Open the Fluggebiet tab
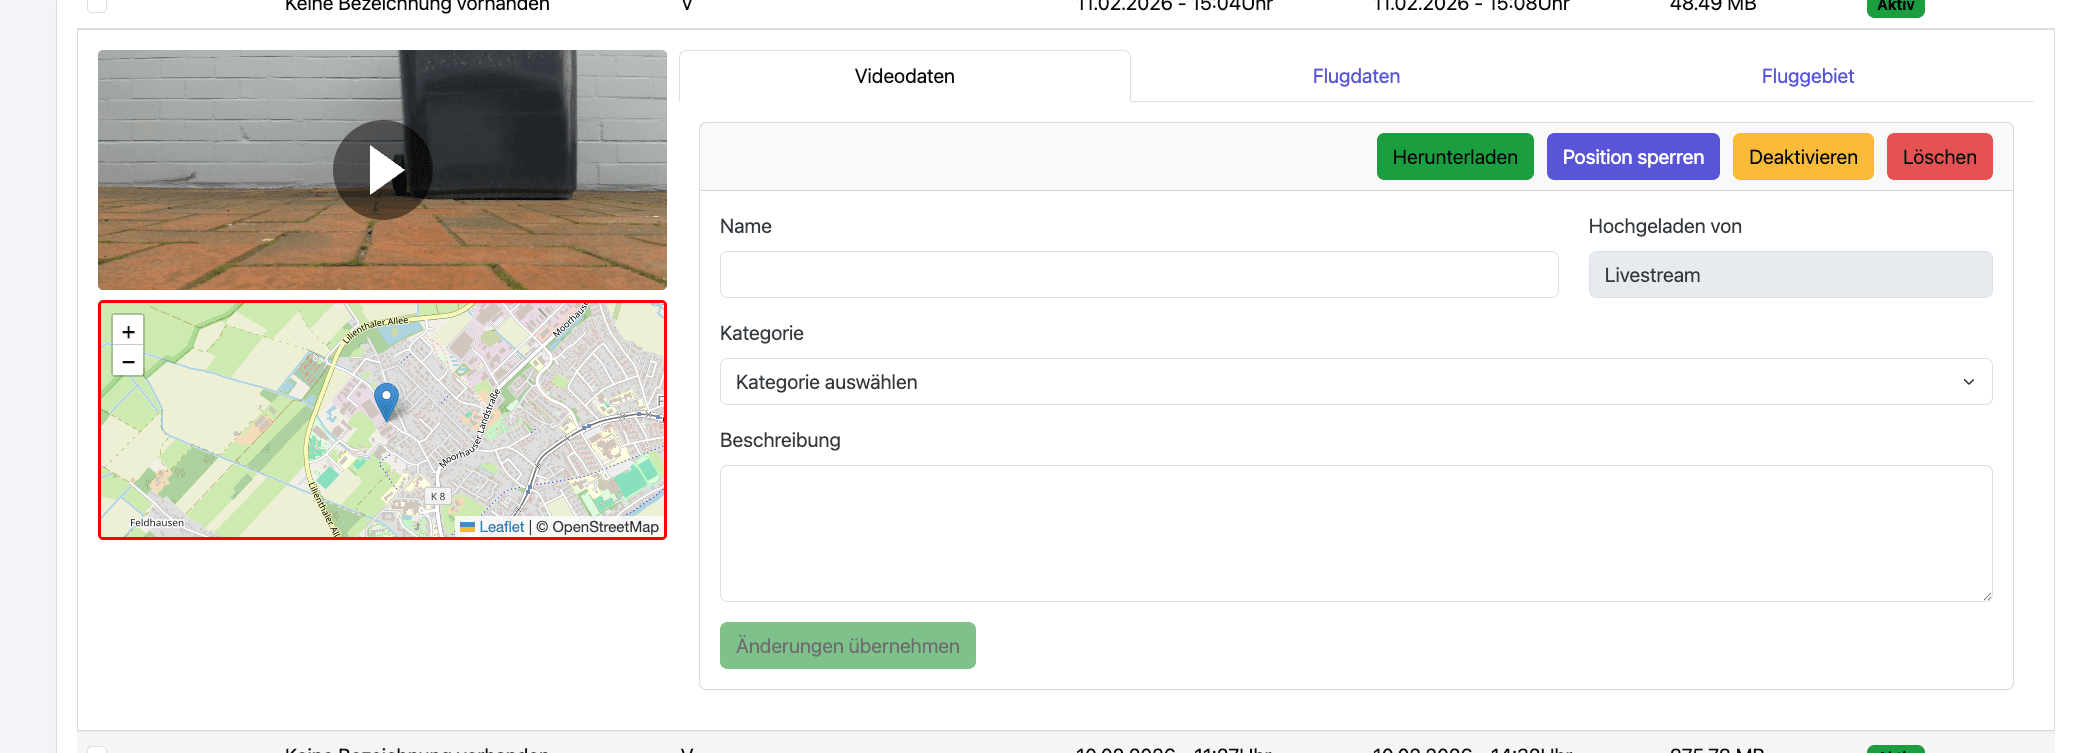 point(1807,76)
